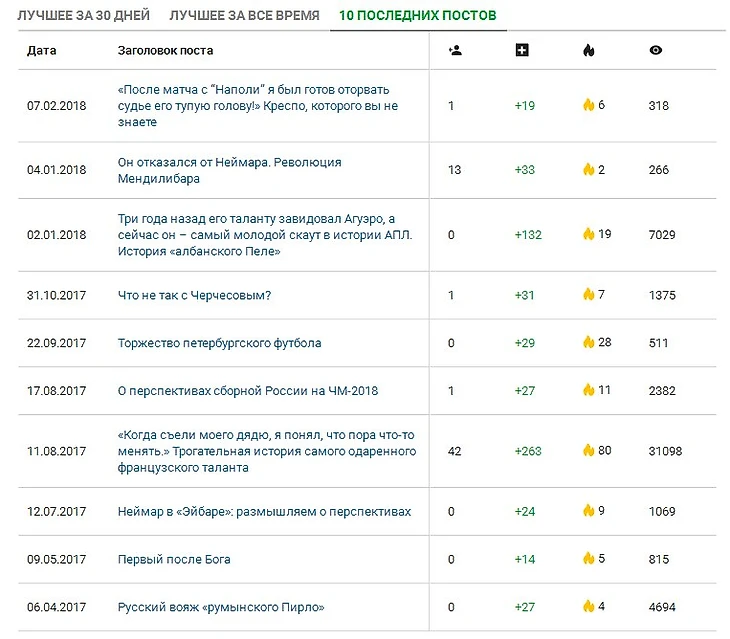The height and width of the screenshot is (639, 730).
Task: Click the eye views column header icon
Action: 655,50
